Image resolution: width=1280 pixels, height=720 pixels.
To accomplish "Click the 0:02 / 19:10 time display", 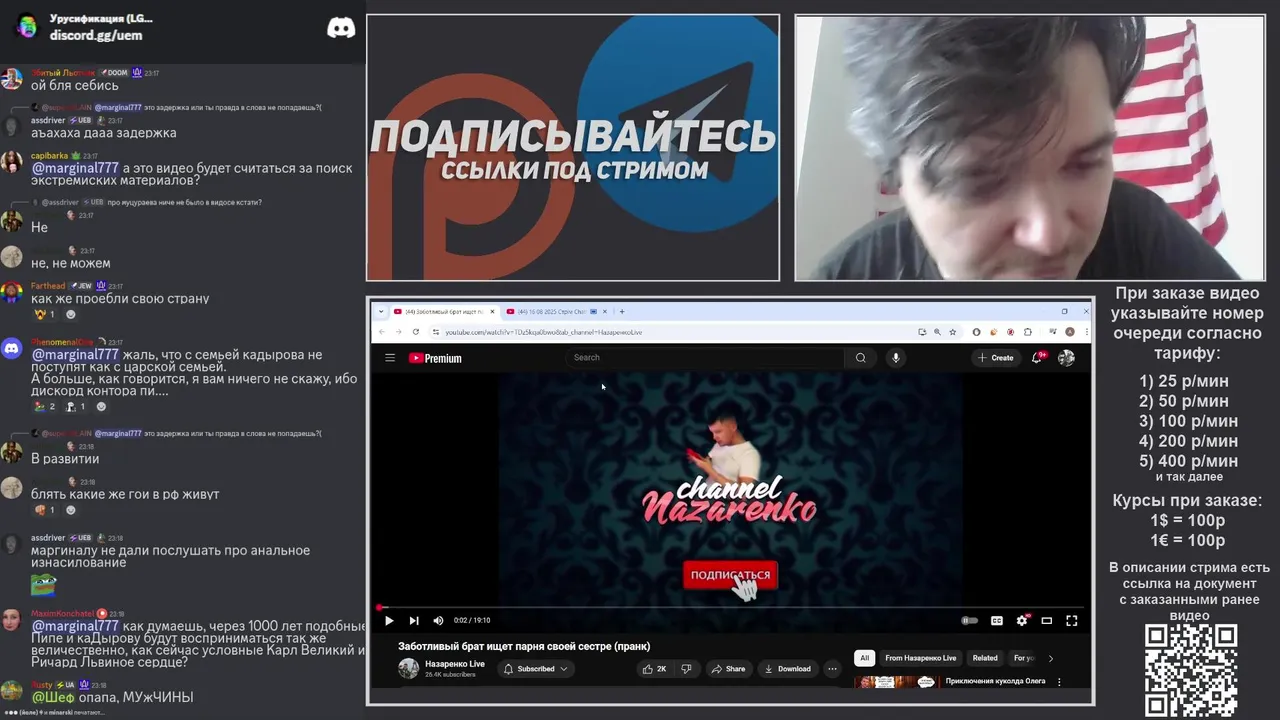I will pos(472,621).
